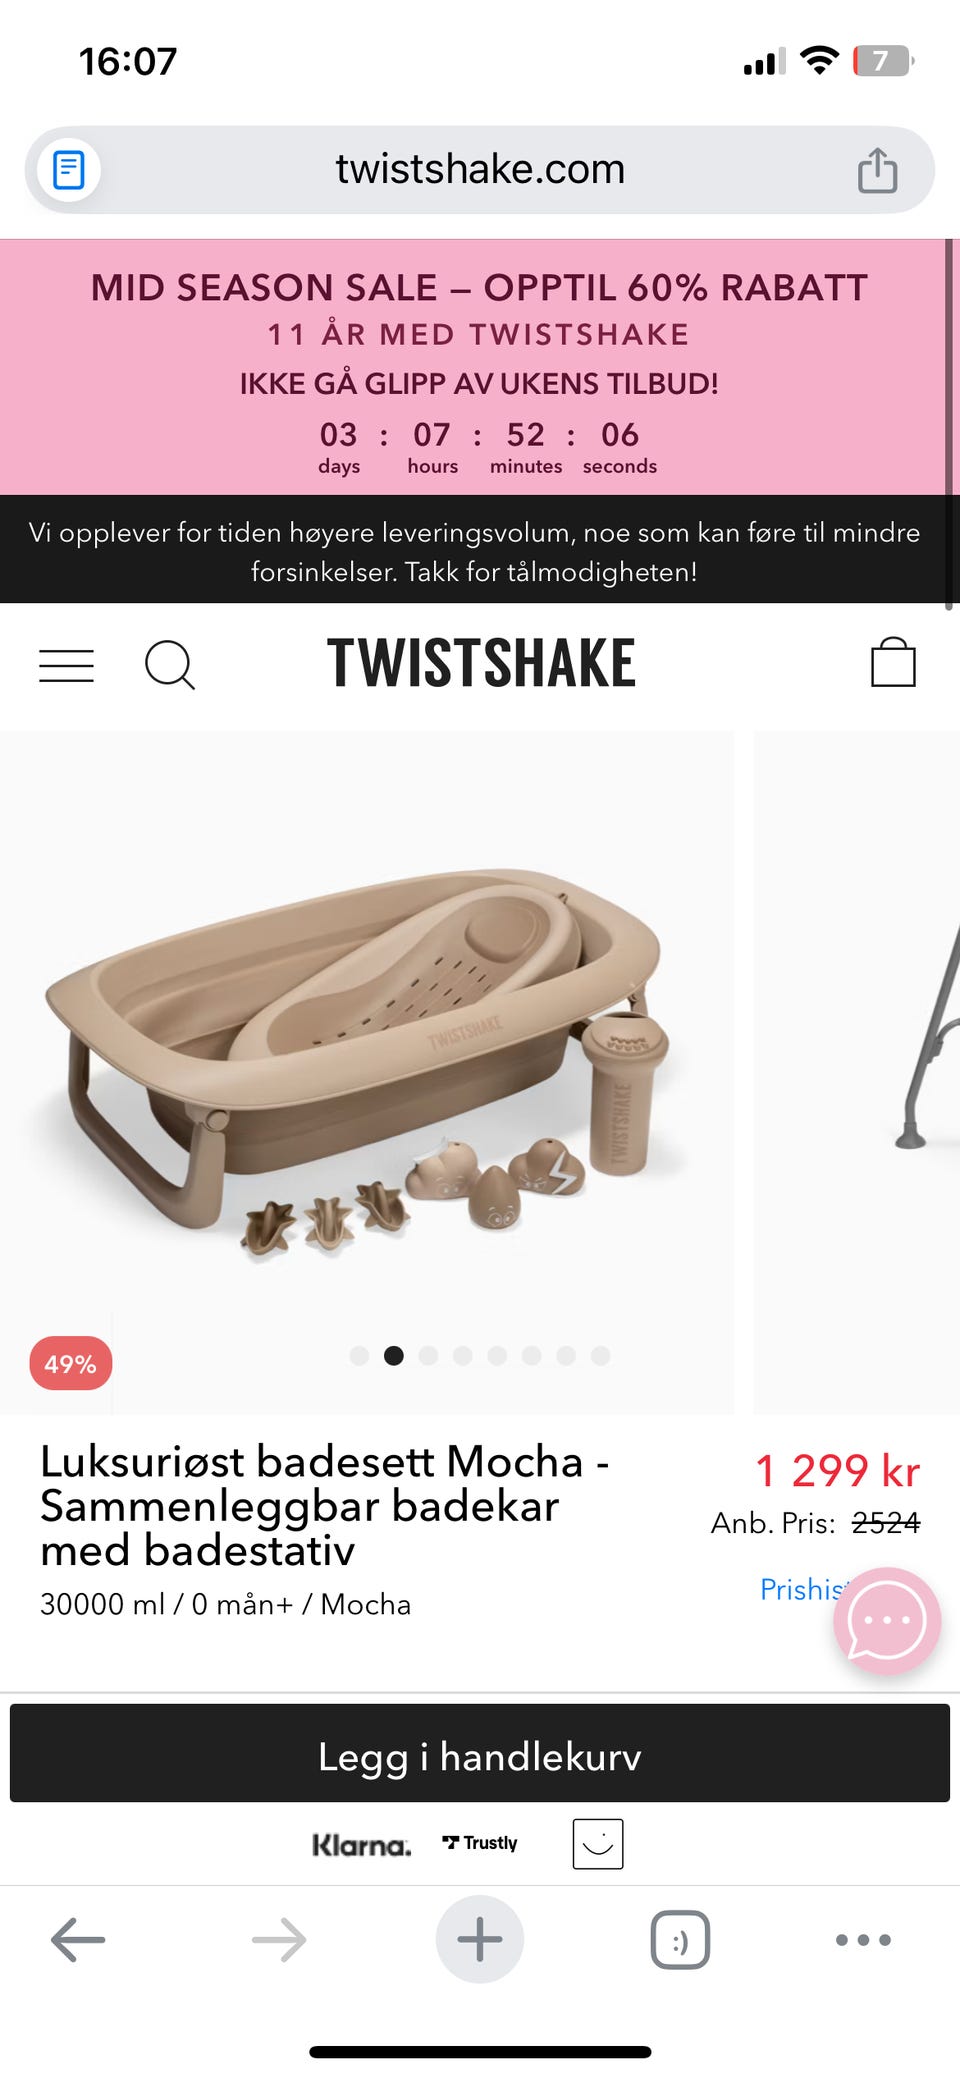Image resolution: width=960 pixels, height=2078 pixels.
Task: Open the browser three-dots more menu
Action: click(x=863, y=1940)
